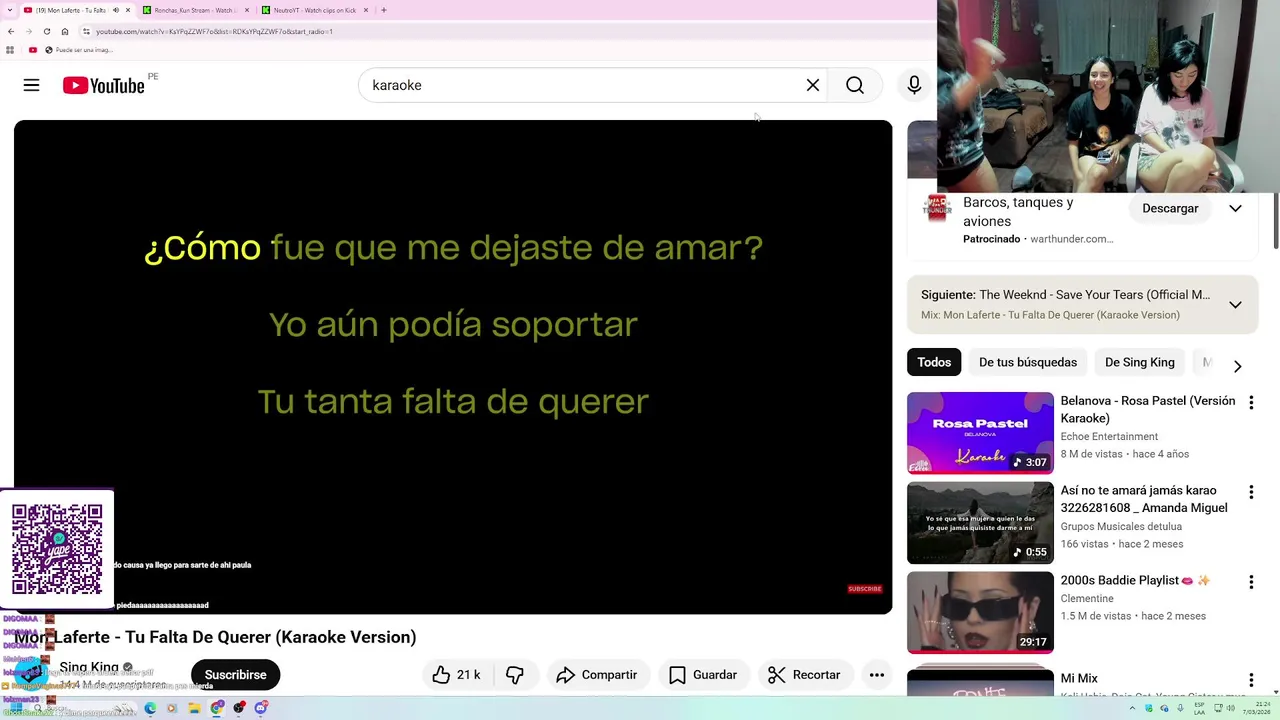
Task: Select the De tus búsquedas chip
Action: pos(1028,362)
